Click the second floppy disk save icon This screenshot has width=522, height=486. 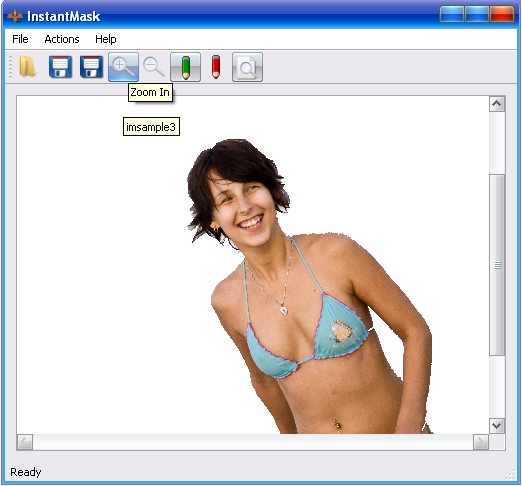click(91, 67)
